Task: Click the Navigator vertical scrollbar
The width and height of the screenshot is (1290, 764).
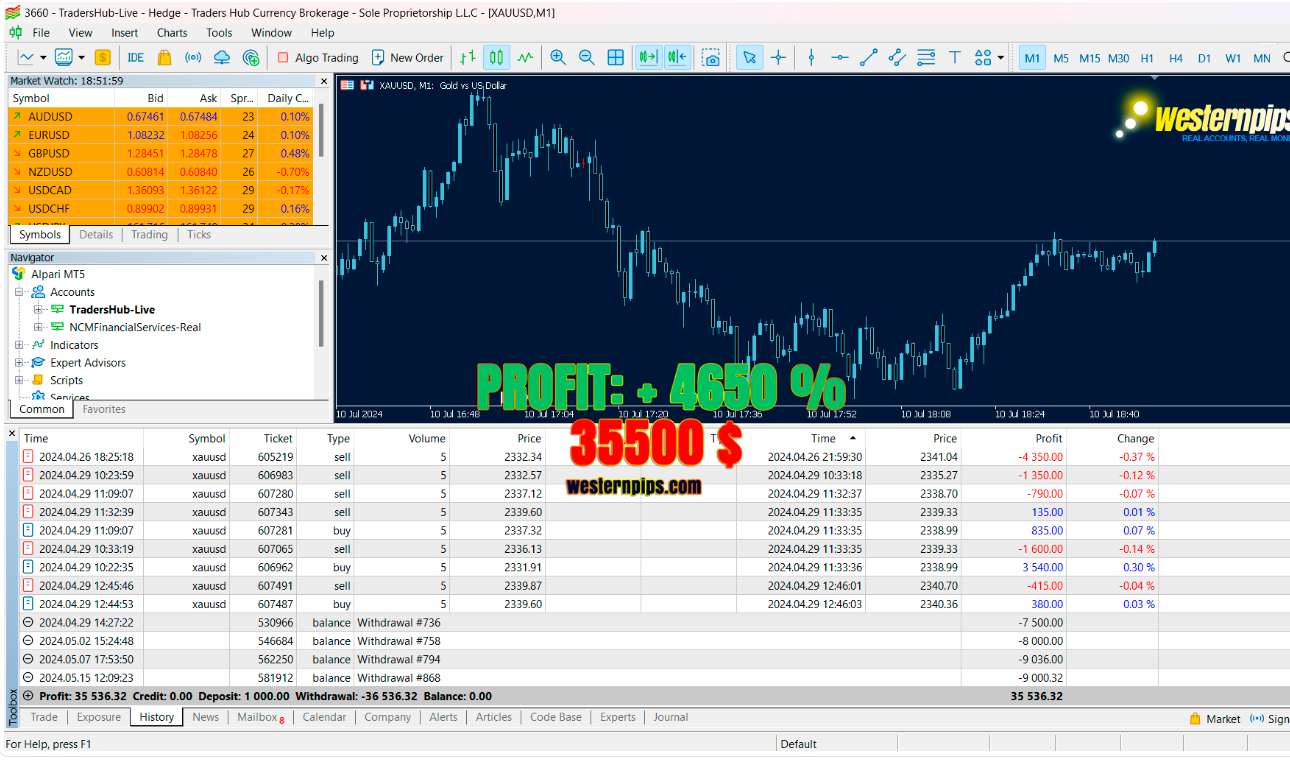Action: [321, 313]
